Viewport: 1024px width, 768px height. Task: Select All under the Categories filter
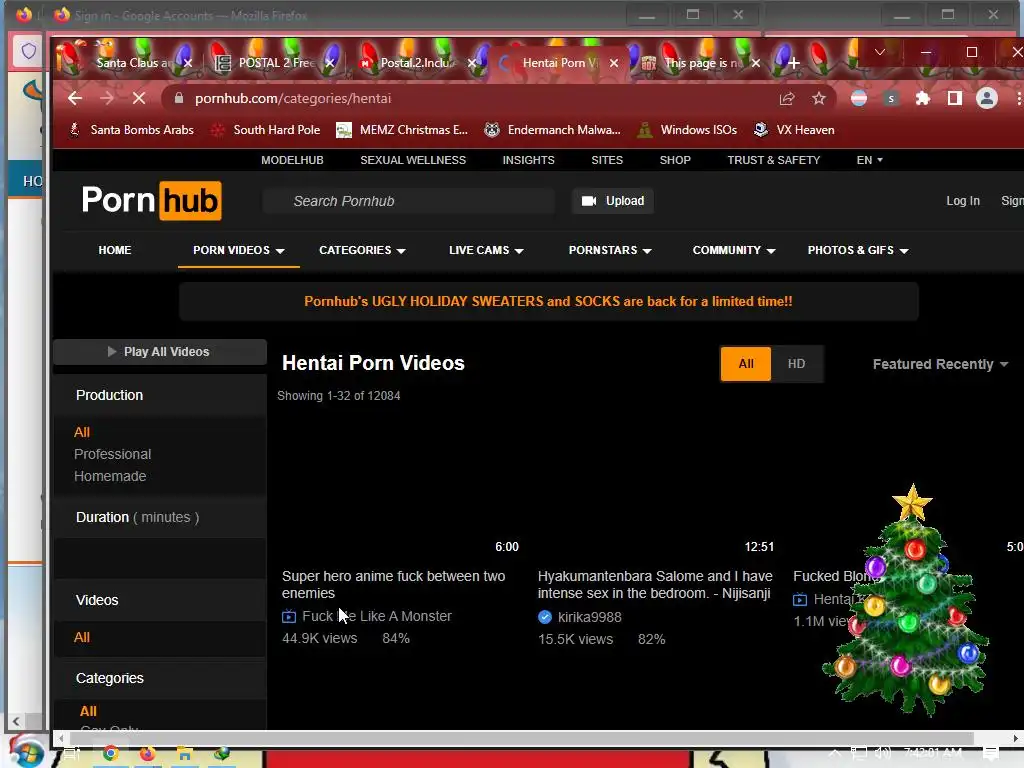coord(88,711)
